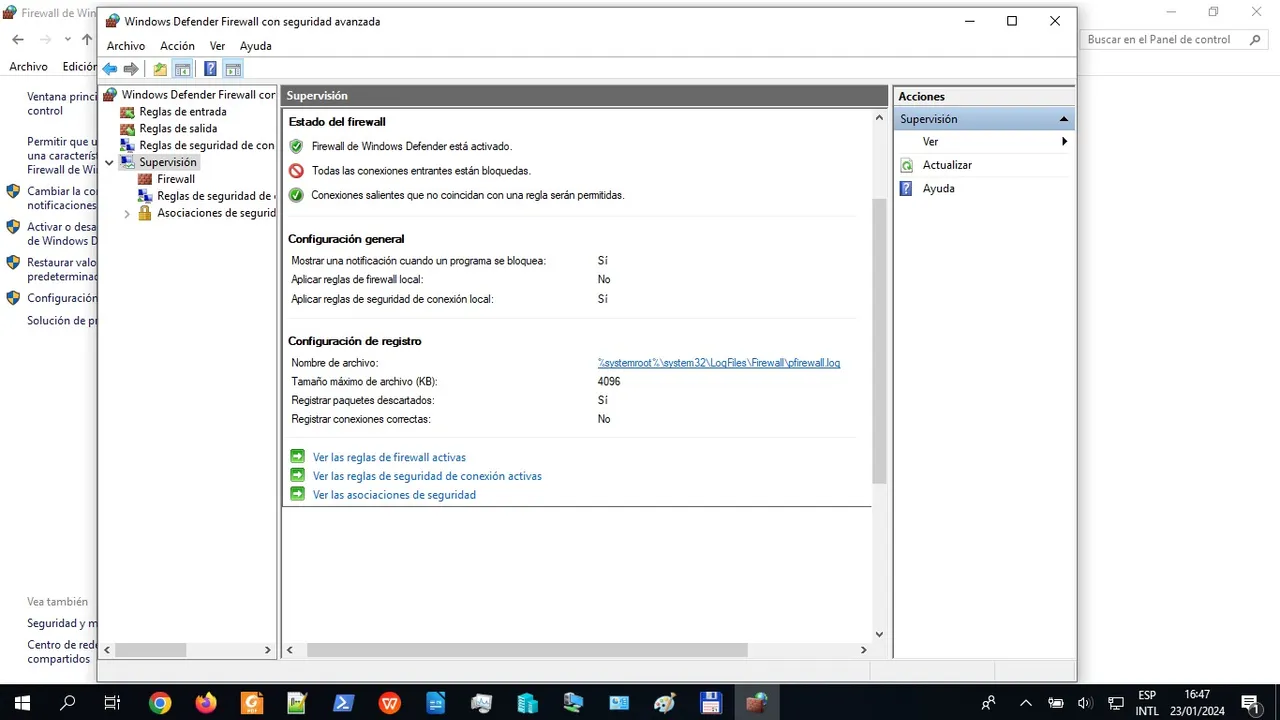
Task: Open the pfirewall.log file path link
Action: (719, 363)
